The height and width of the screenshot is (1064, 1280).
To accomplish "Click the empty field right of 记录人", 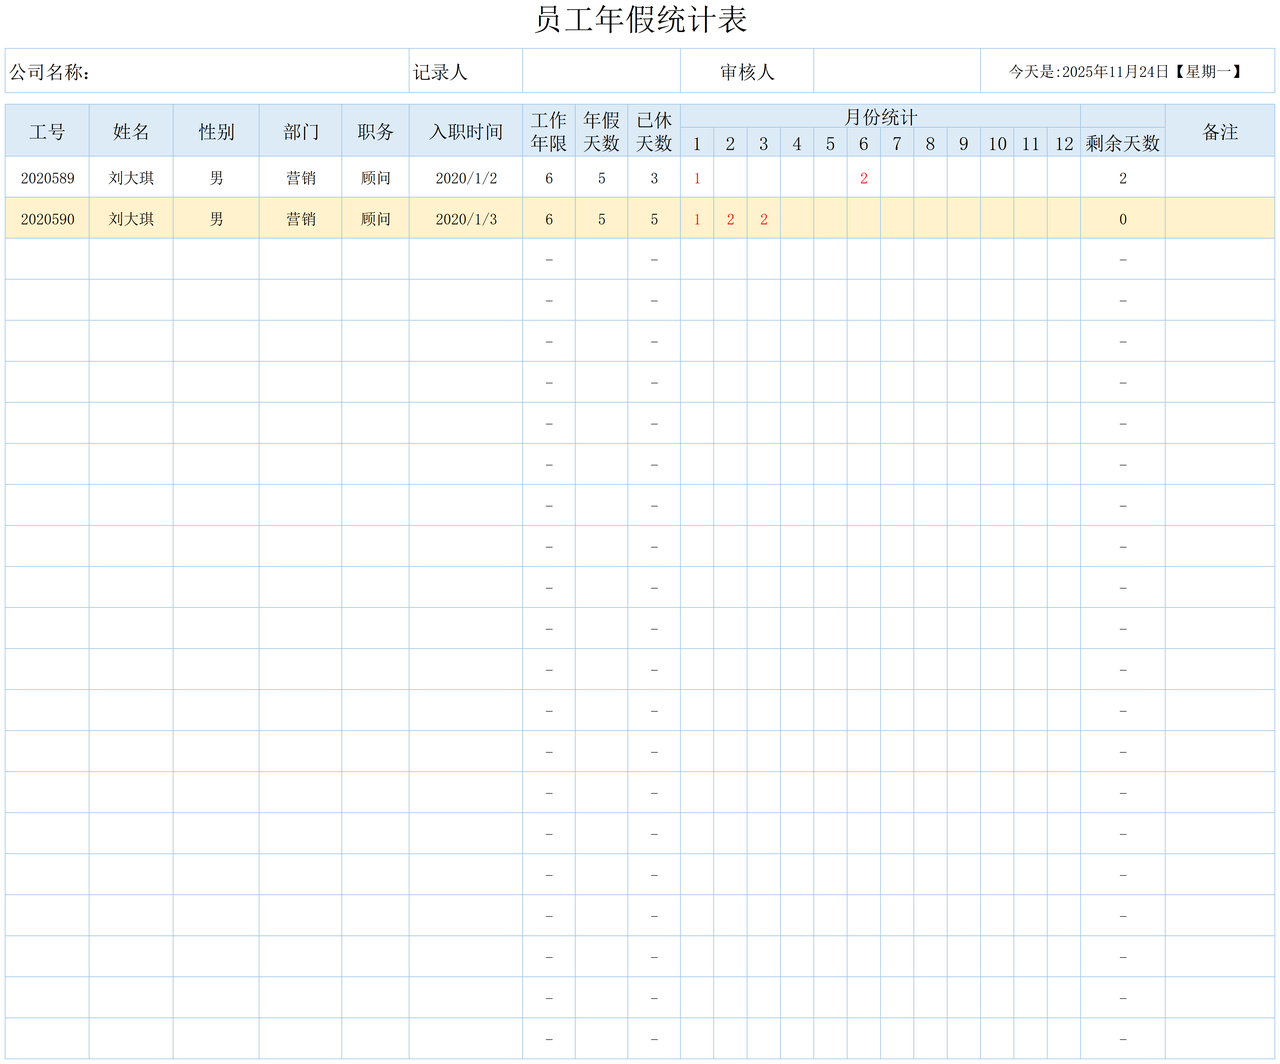I will tap(601, 72).
